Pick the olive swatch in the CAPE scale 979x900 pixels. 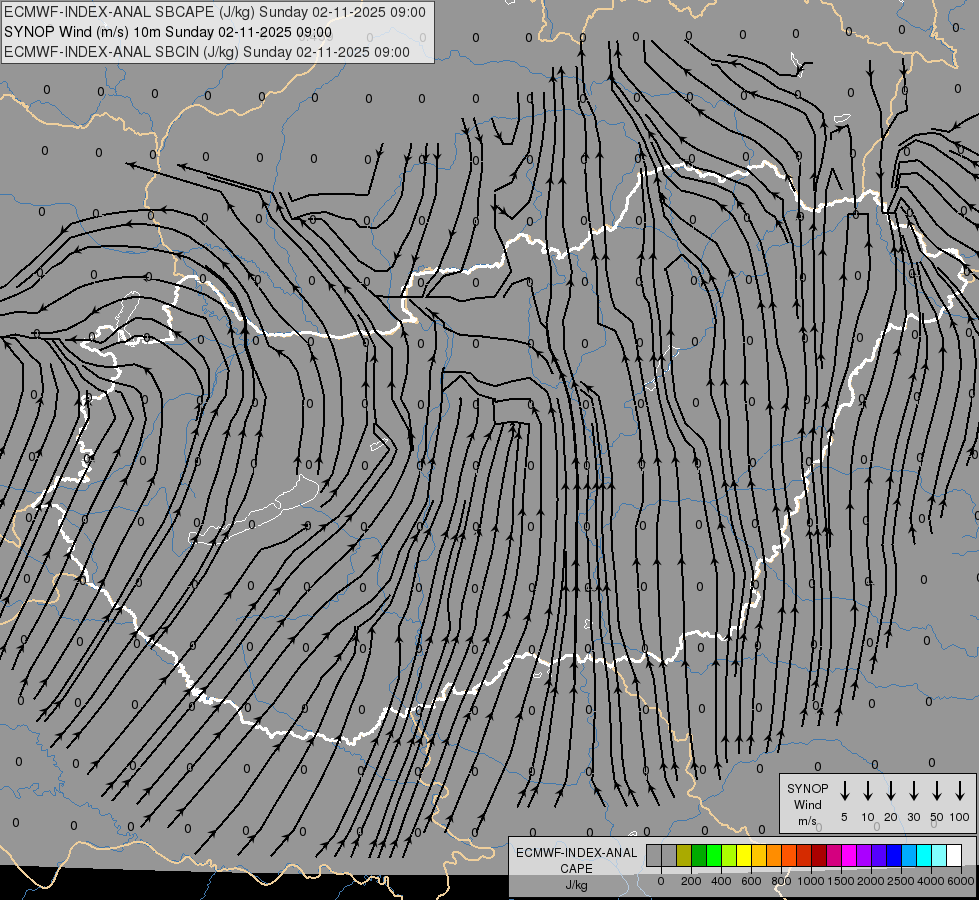pyautogui.click(x=684, y=856)
